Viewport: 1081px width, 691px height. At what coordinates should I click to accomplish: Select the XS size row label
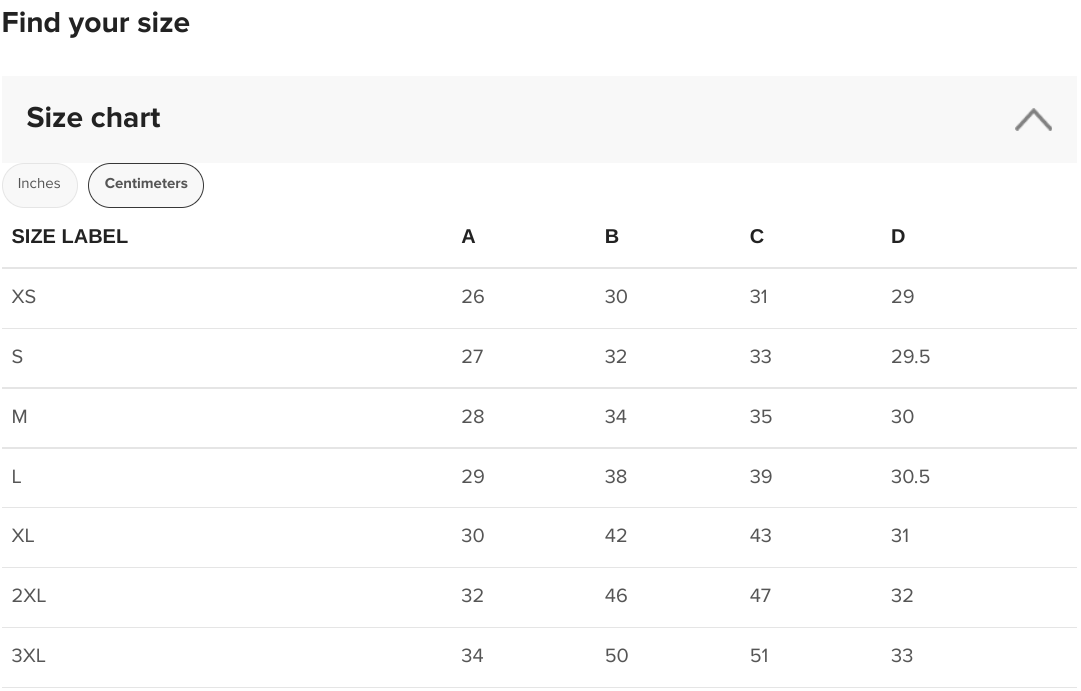coord(23,297)
